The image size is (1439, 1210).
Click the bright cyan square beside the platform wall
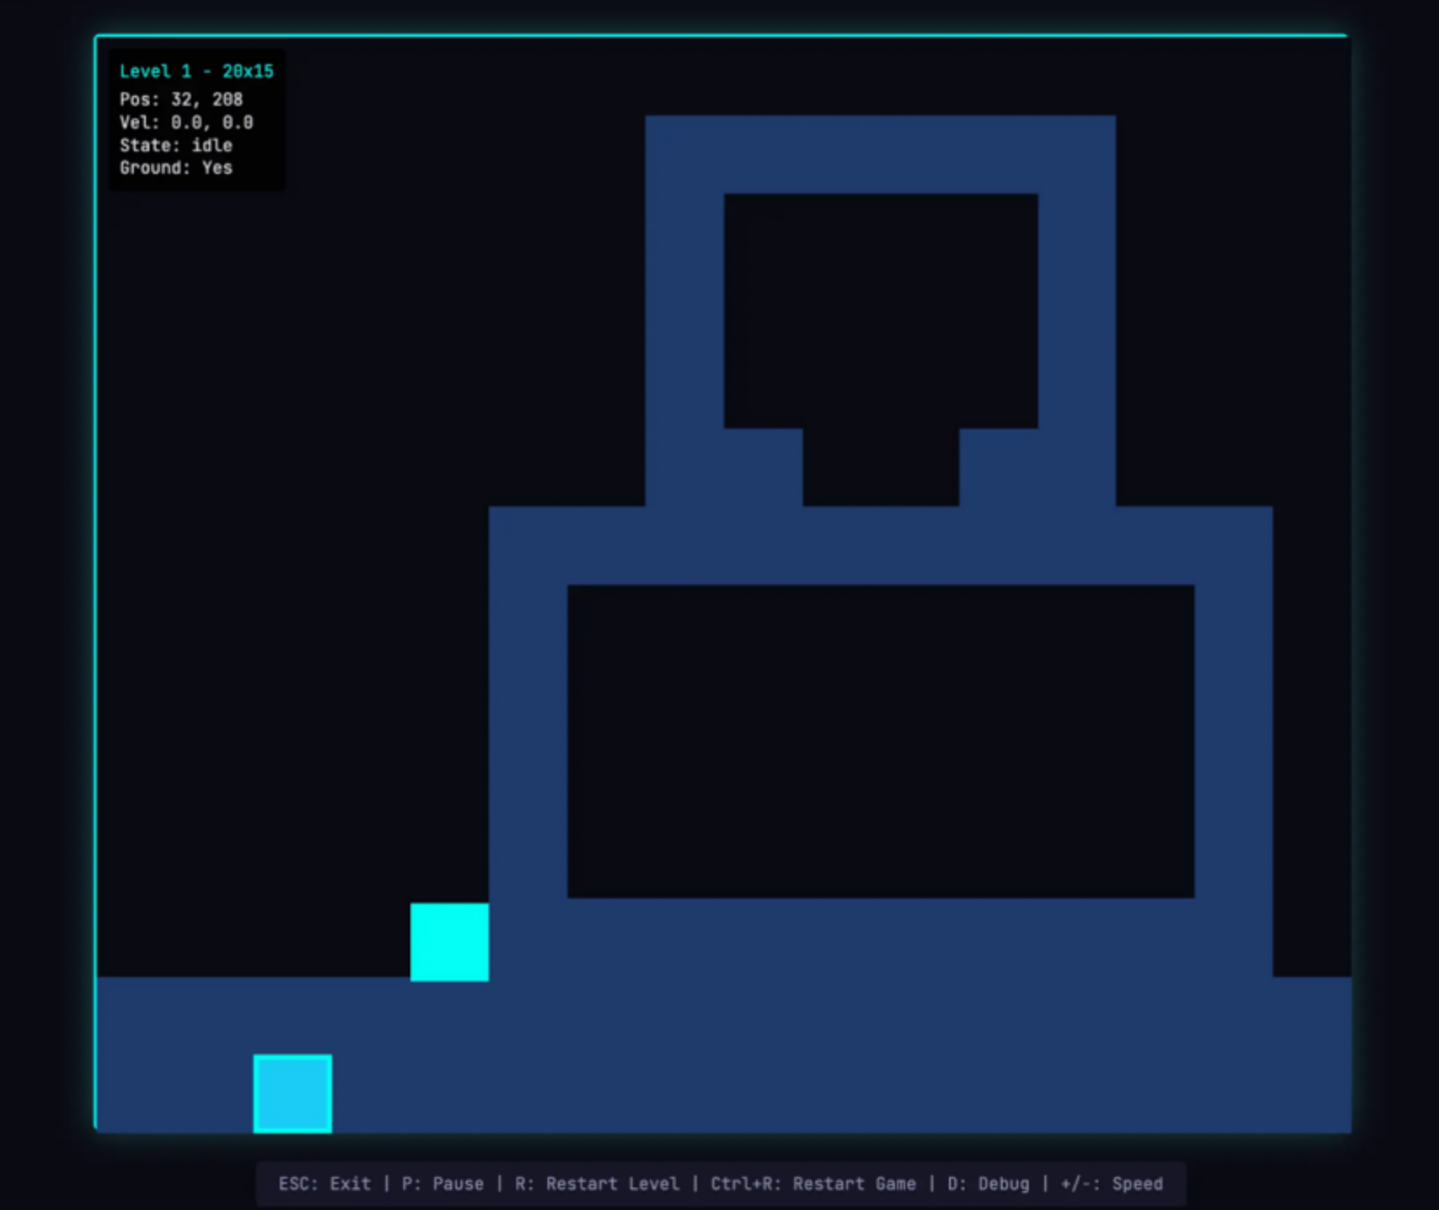click(449, 942)
